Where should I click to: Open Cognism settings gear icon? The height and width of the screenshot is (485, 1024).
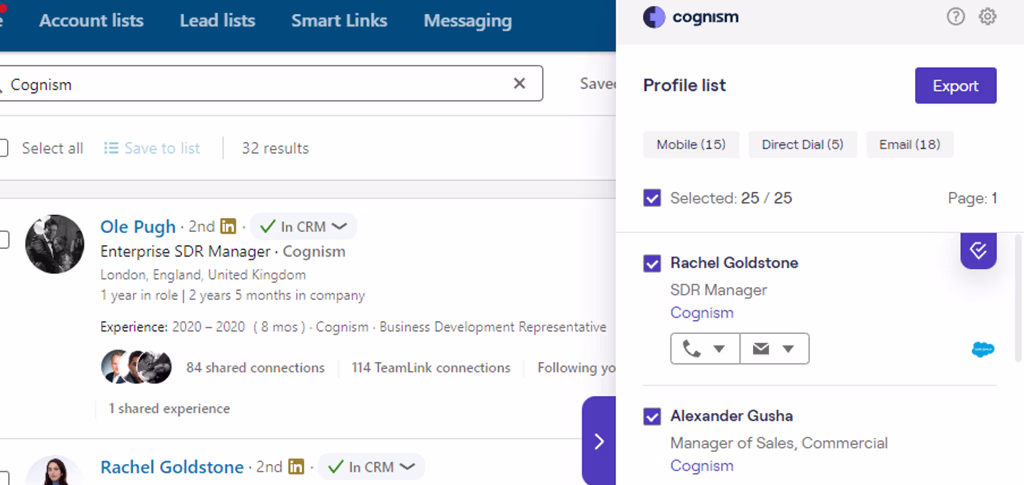tap(987, 17)
